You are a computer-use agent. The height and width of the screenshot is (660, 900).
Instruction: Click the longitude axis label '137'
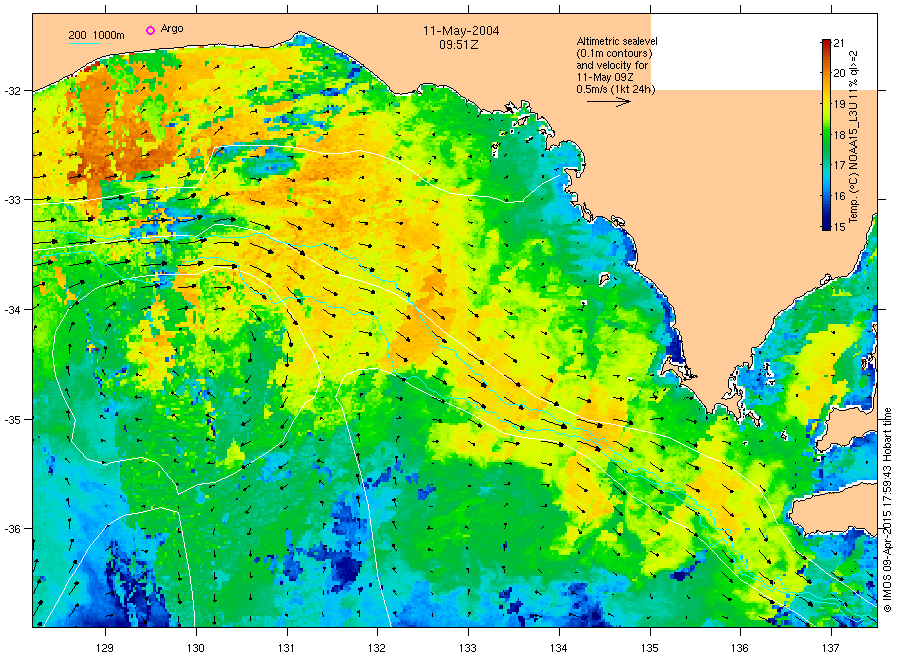[x=831, y=649]
